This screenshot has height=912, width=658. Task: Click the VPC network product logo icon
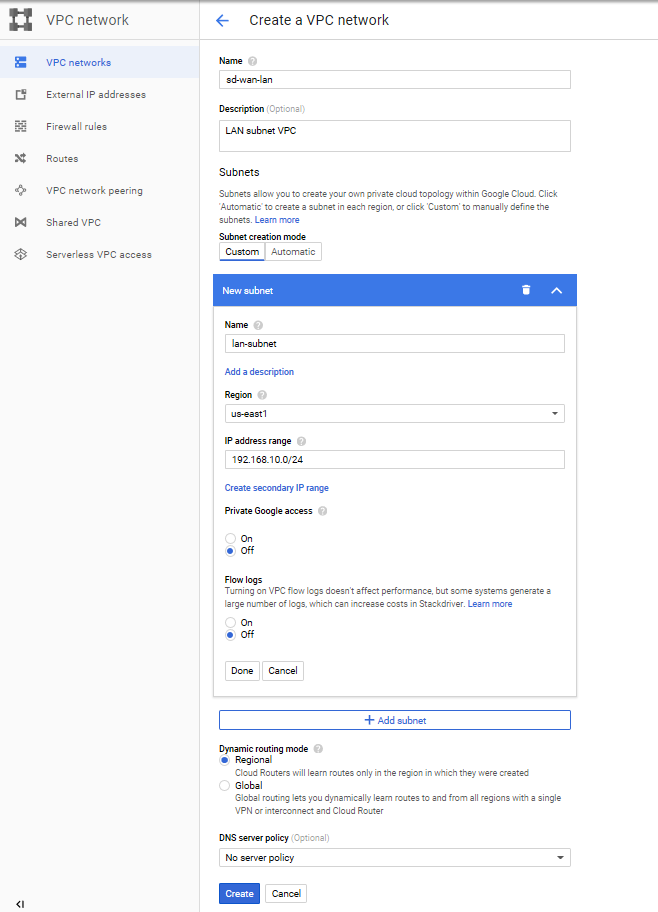[20, 20]
